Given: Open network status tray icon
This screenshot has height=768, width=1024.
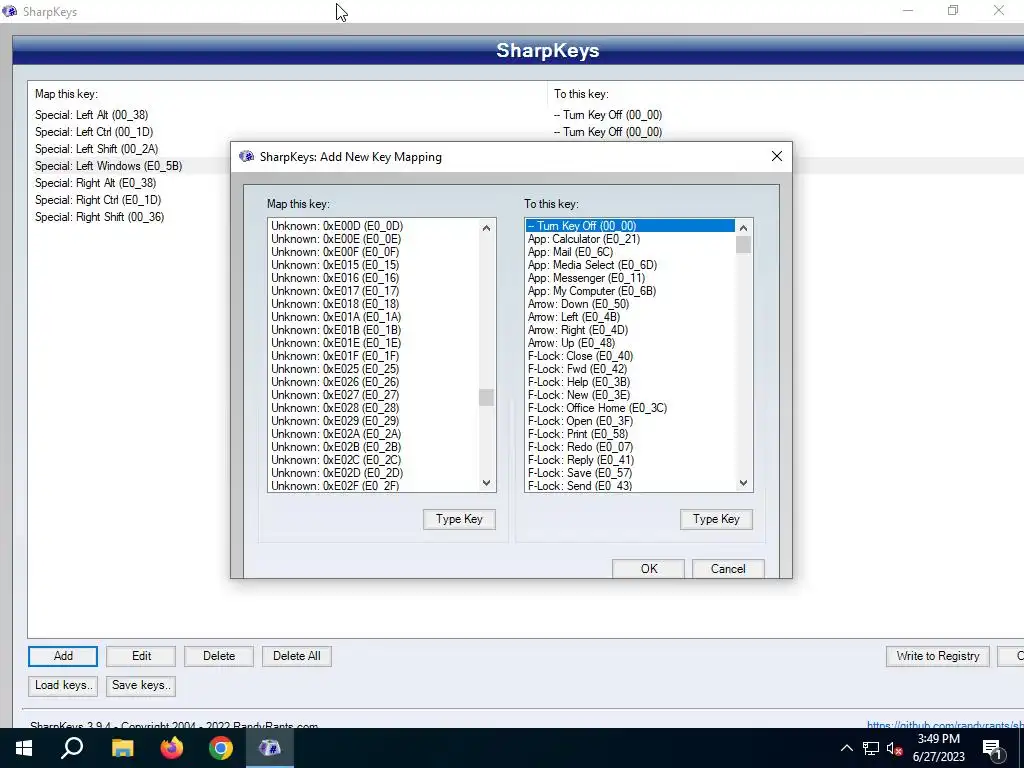Looking at the screenshot, I should [871, 748].
